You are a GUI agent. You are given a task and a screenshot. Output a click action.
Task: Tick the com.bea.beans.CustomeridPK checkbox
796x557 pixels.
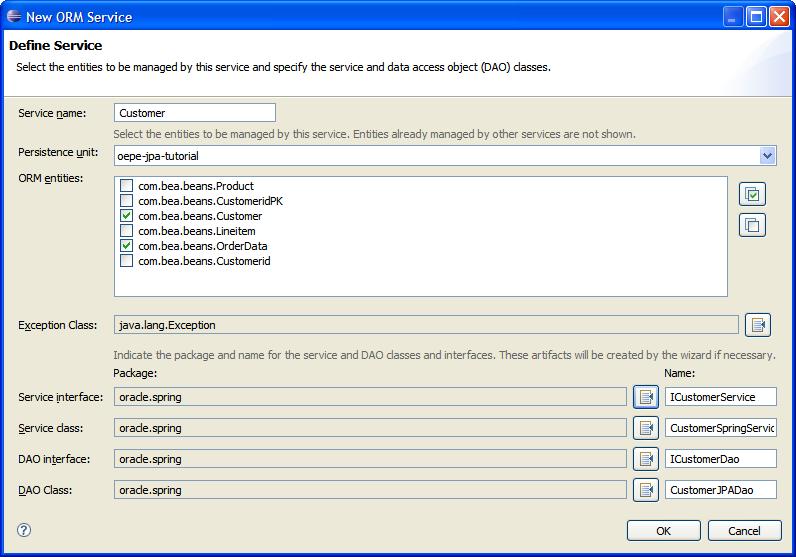[127, 201]
